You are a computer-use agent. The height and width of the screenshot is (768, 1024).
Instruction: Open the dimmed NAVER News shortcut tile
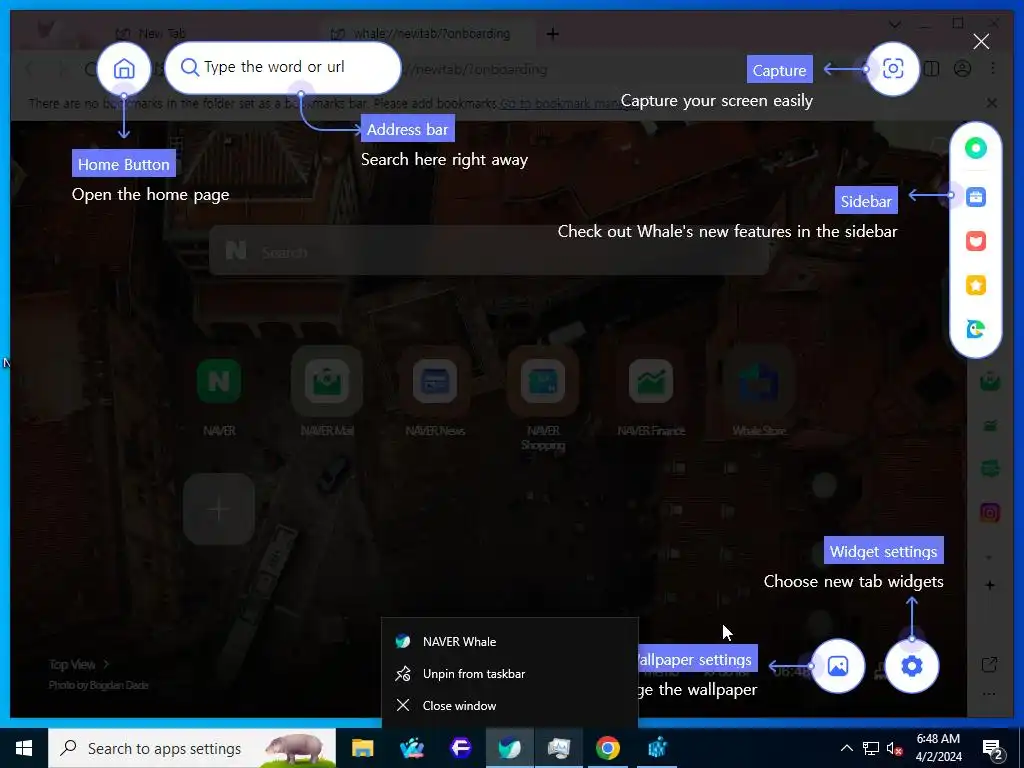pos(435,381)
